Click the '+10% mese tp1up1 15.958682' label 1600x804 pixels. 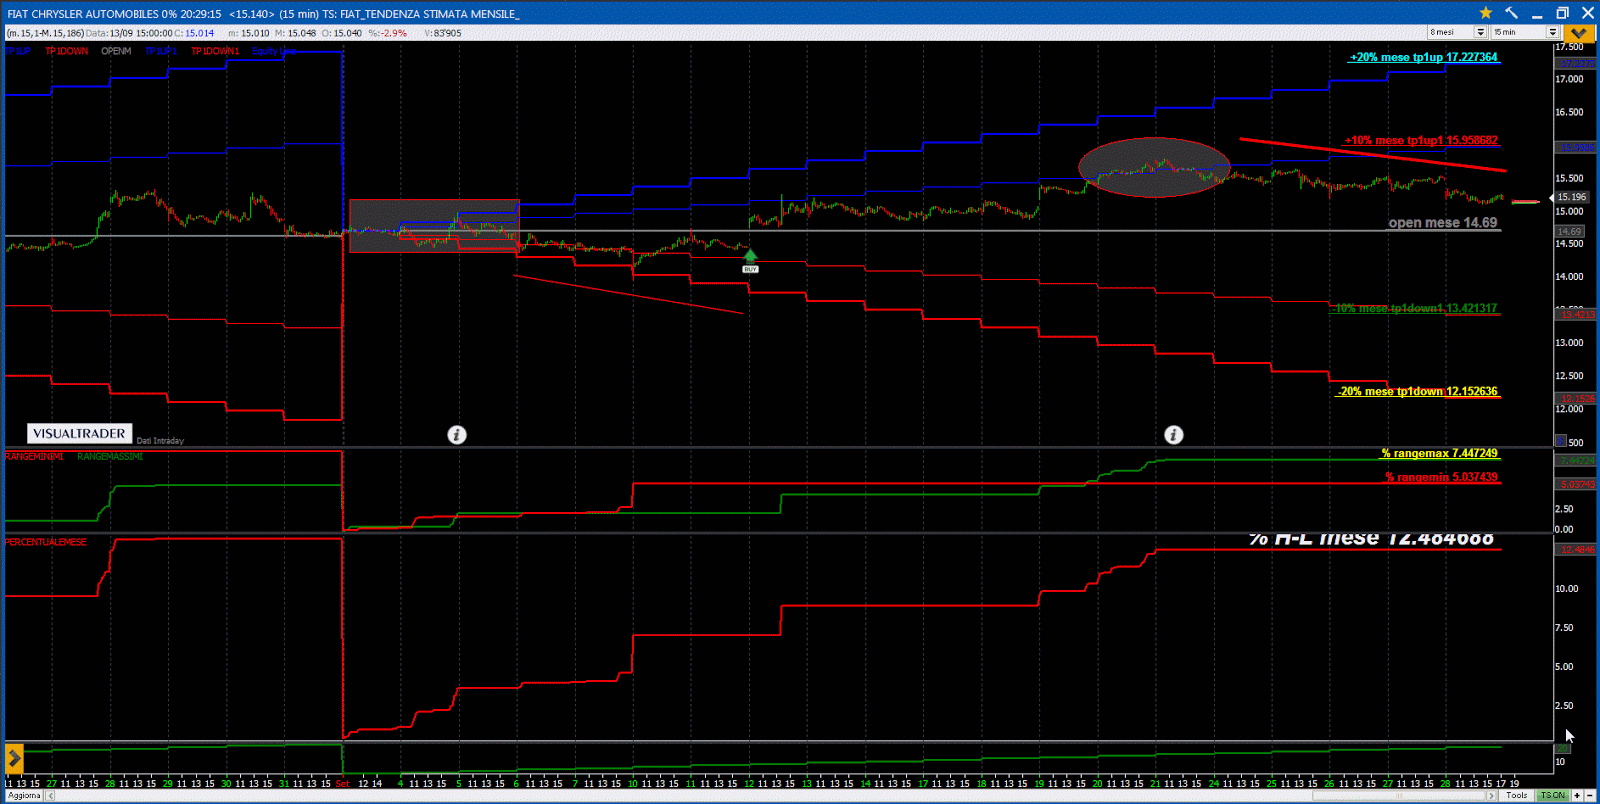pos(1421,140)
